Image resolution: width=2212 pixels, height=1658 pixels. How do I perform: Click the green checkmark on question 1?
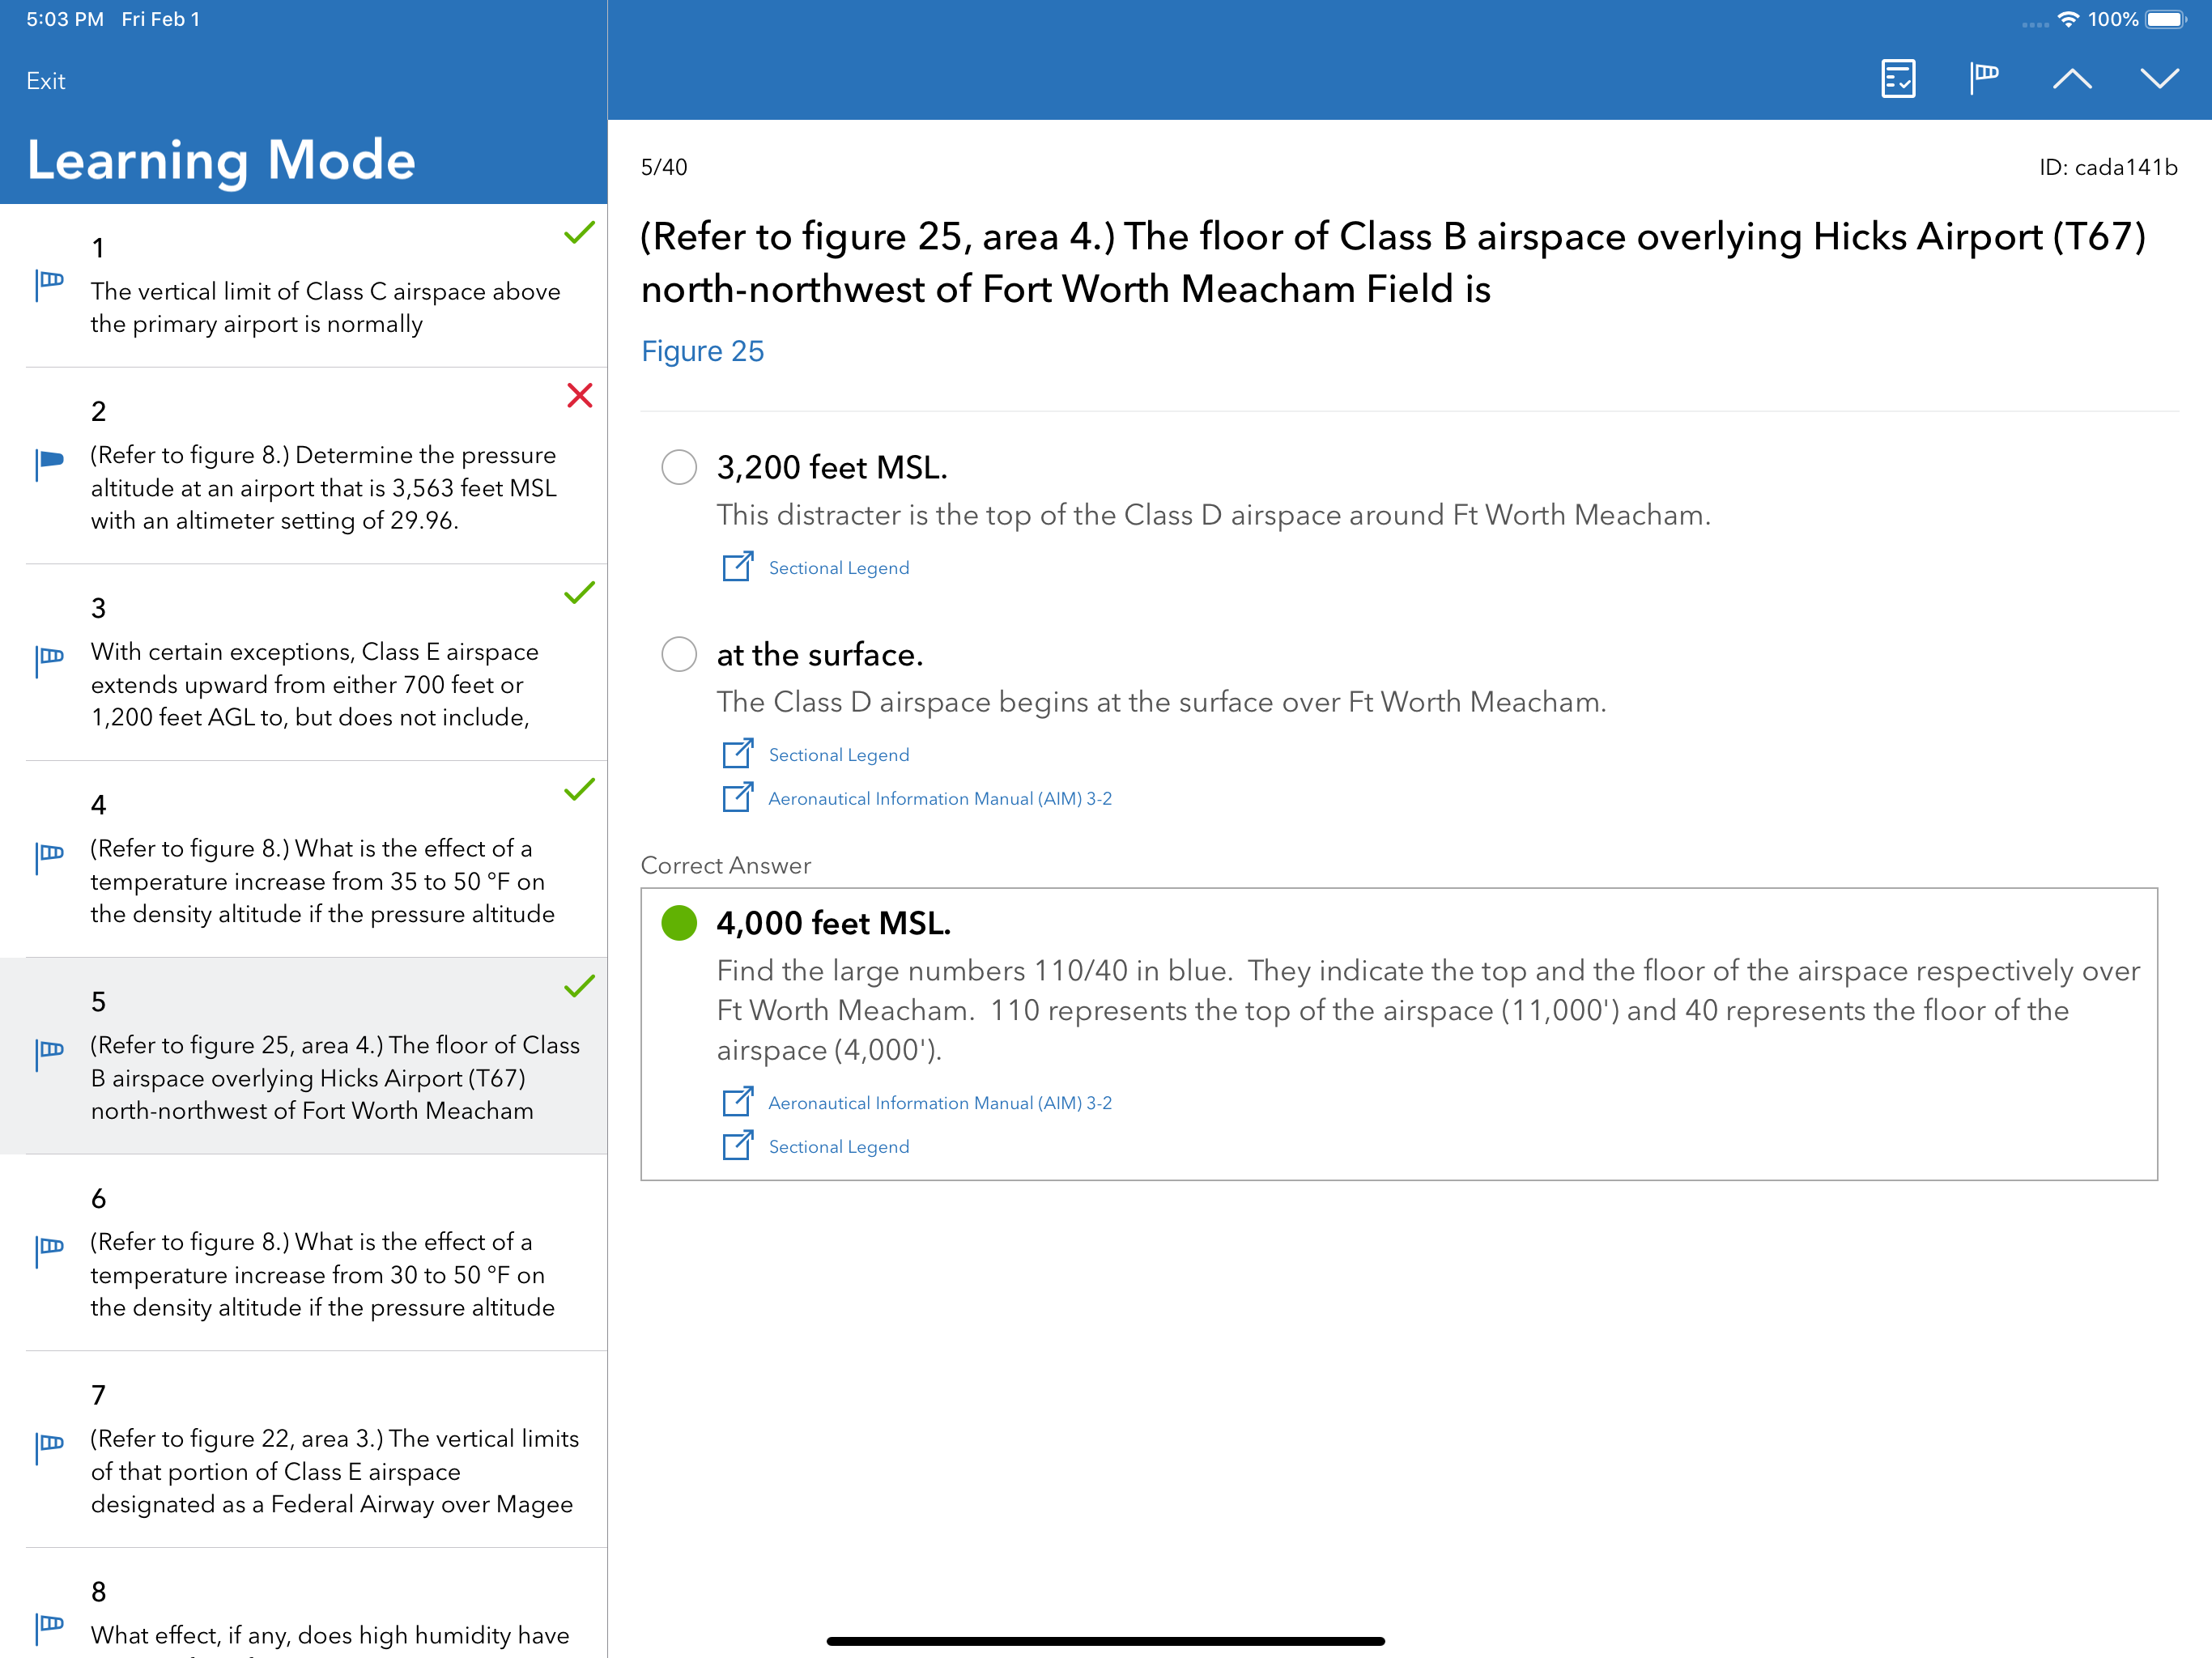[579, 233]
